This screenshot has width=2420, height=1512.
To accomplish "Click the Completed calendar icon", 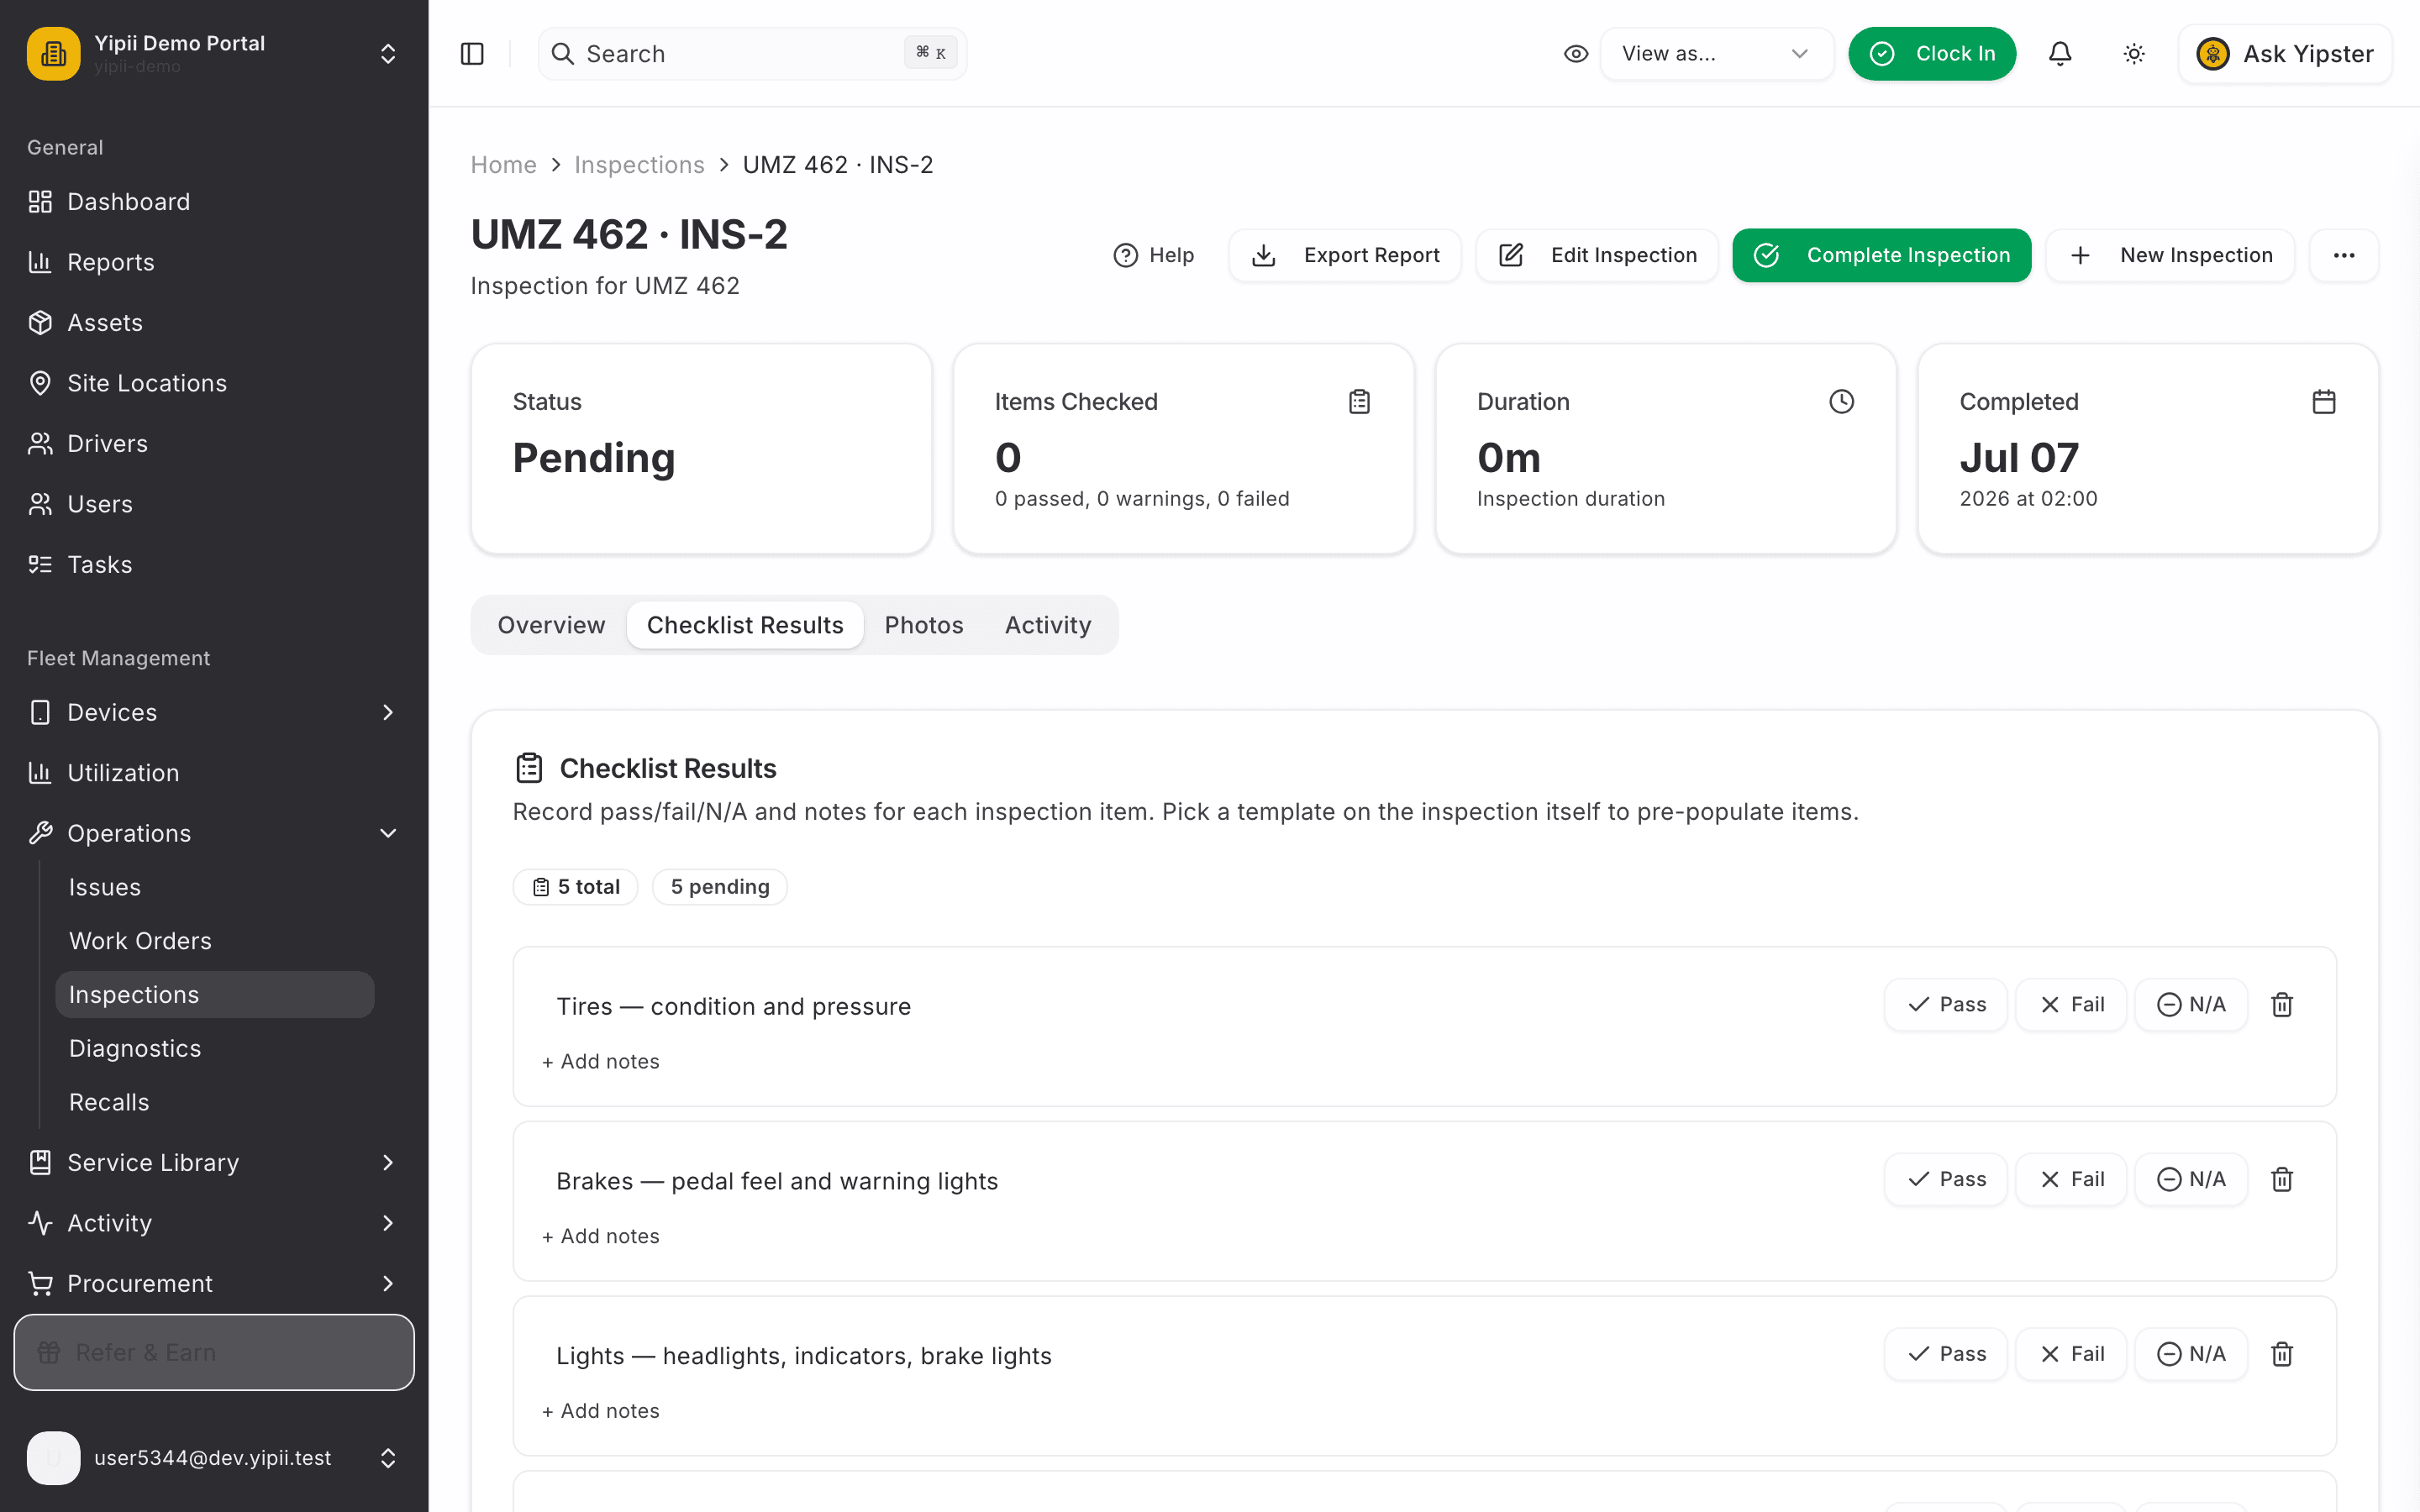I will (x=2324, y=402).
